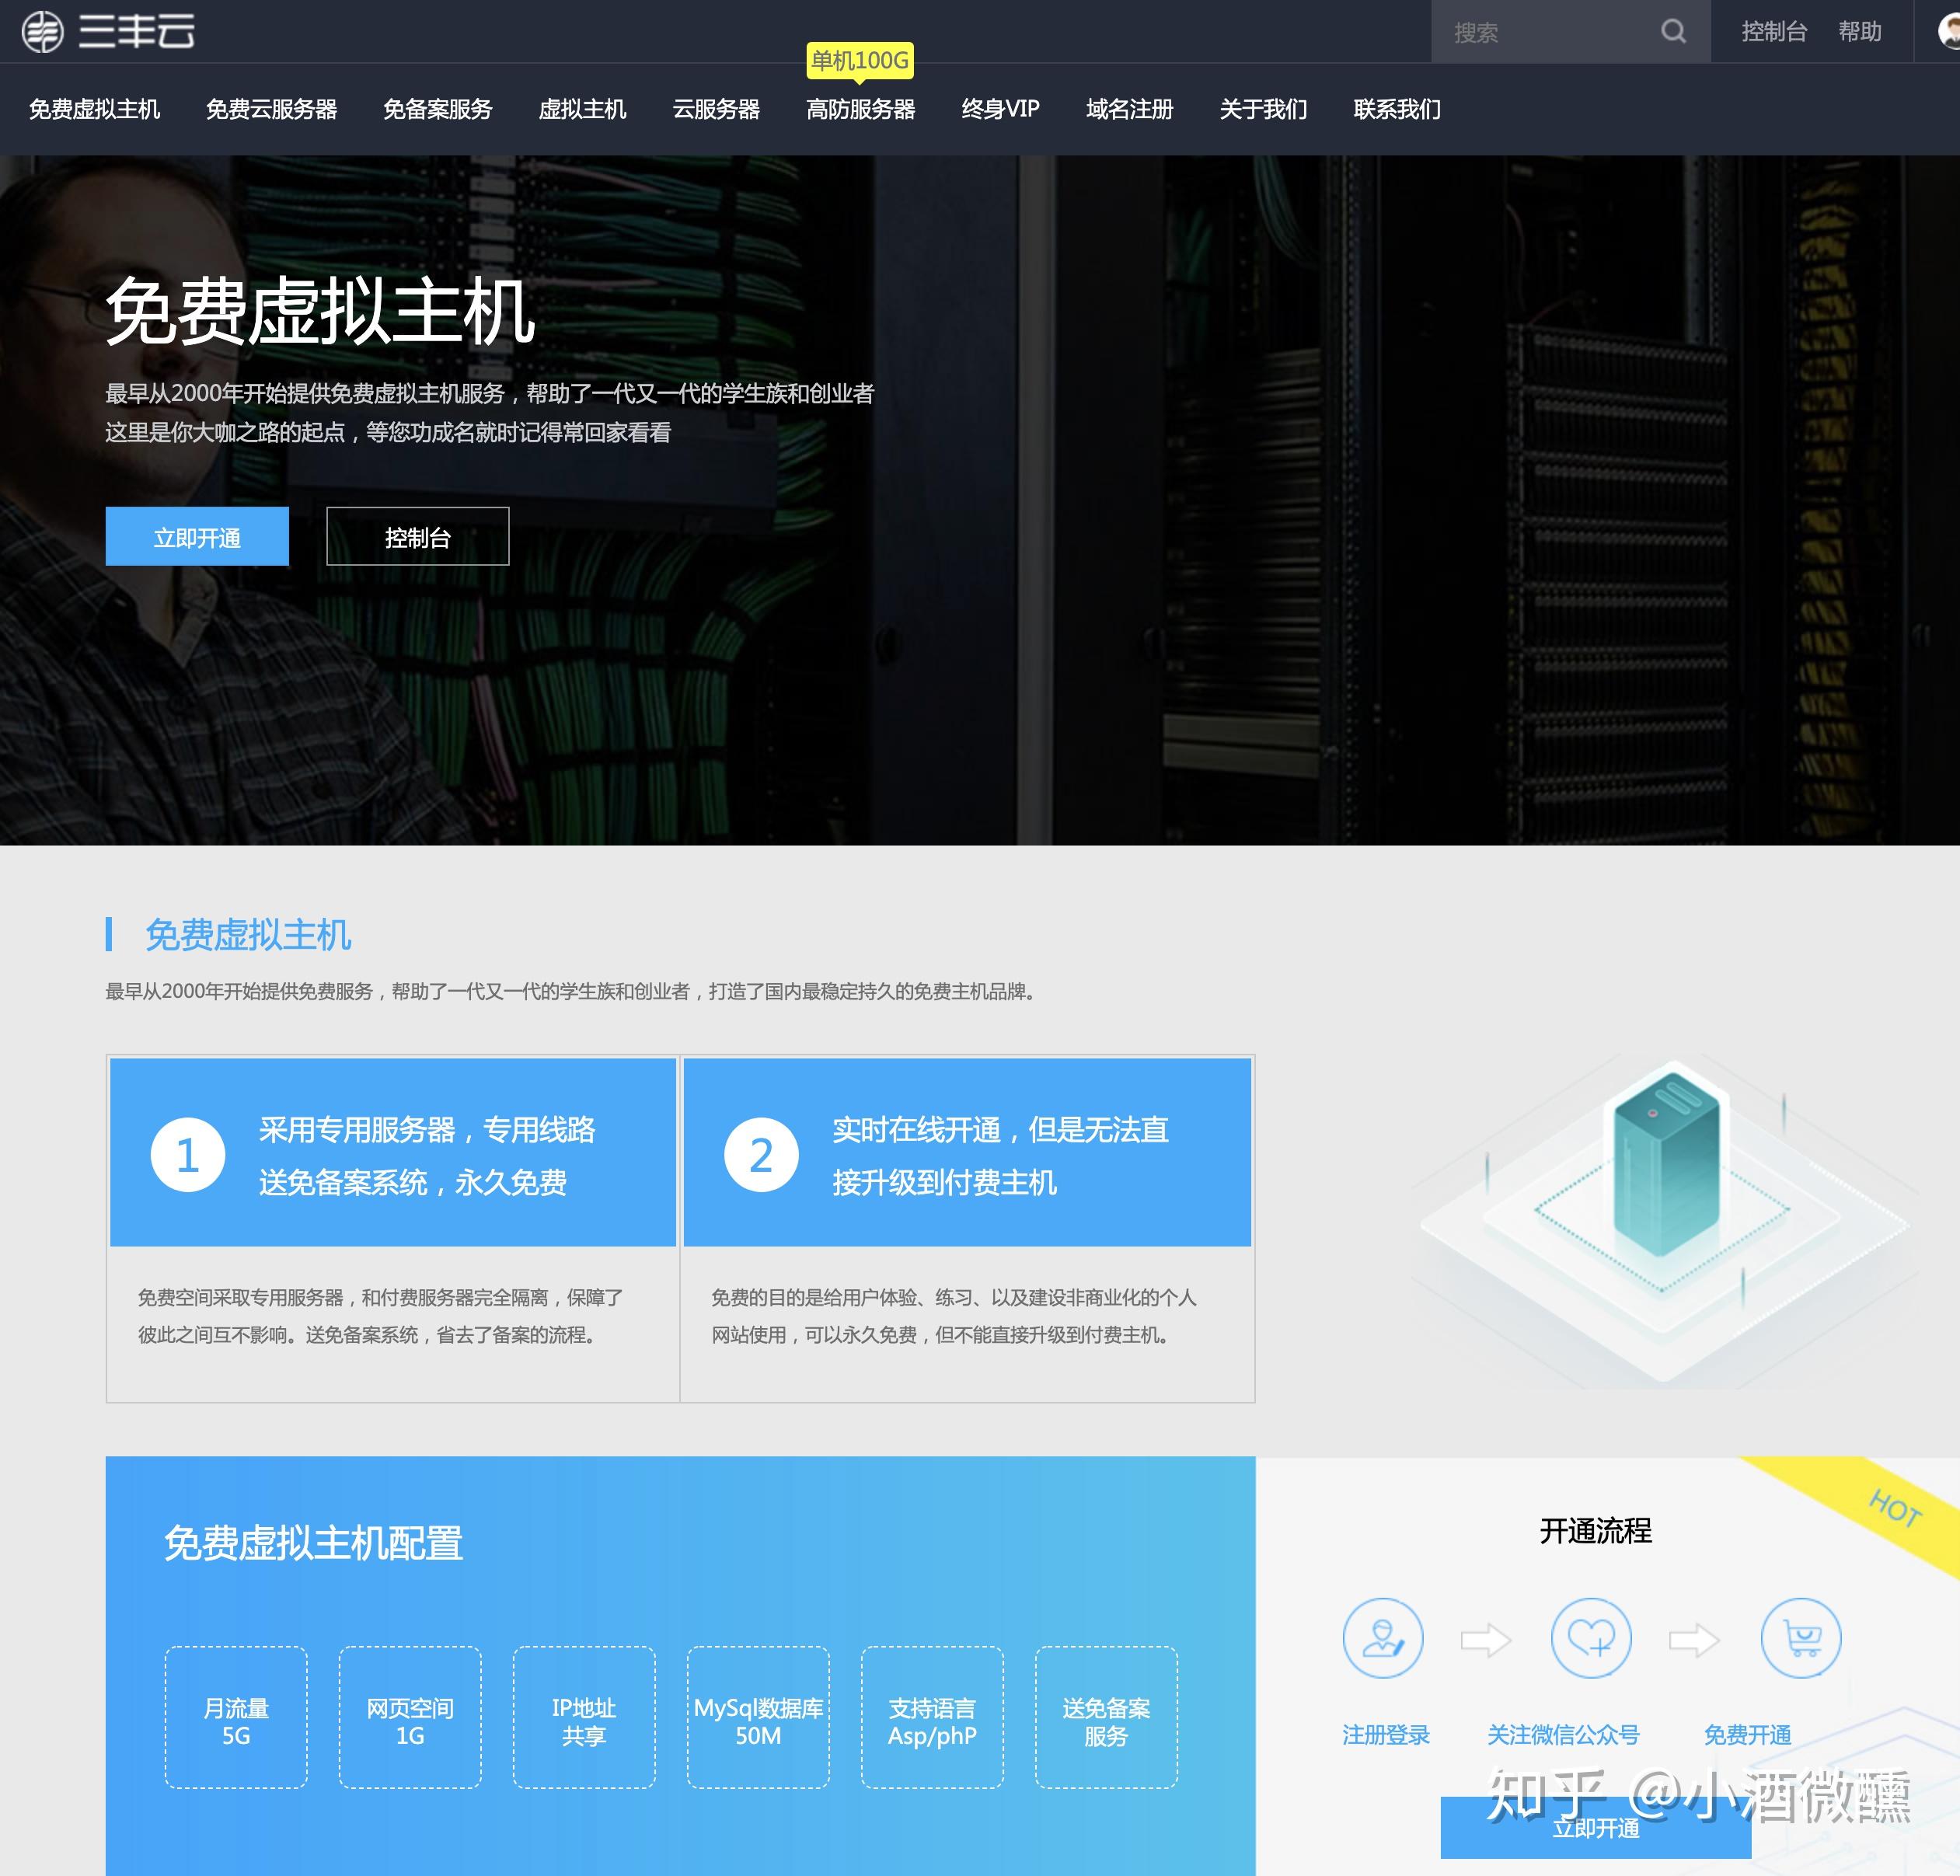Image resolution: width=1960 pixels, height=1876 pixels.
Task: Click the 实时在线开通 blue card header
Action: 967,1152
